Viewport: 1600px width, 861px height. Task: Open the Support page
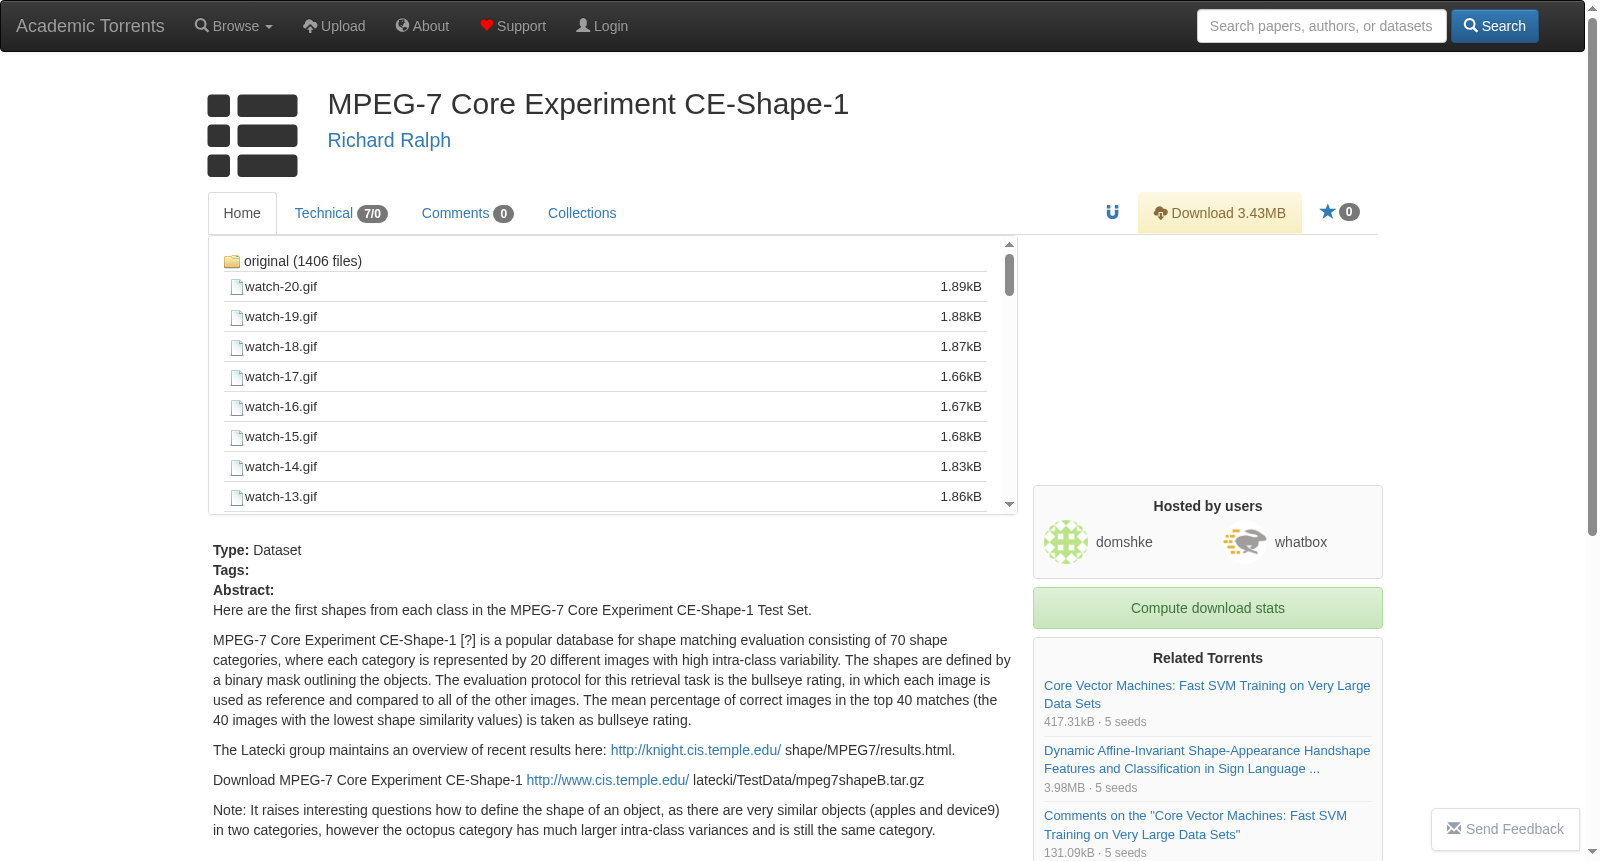[513, 26]
